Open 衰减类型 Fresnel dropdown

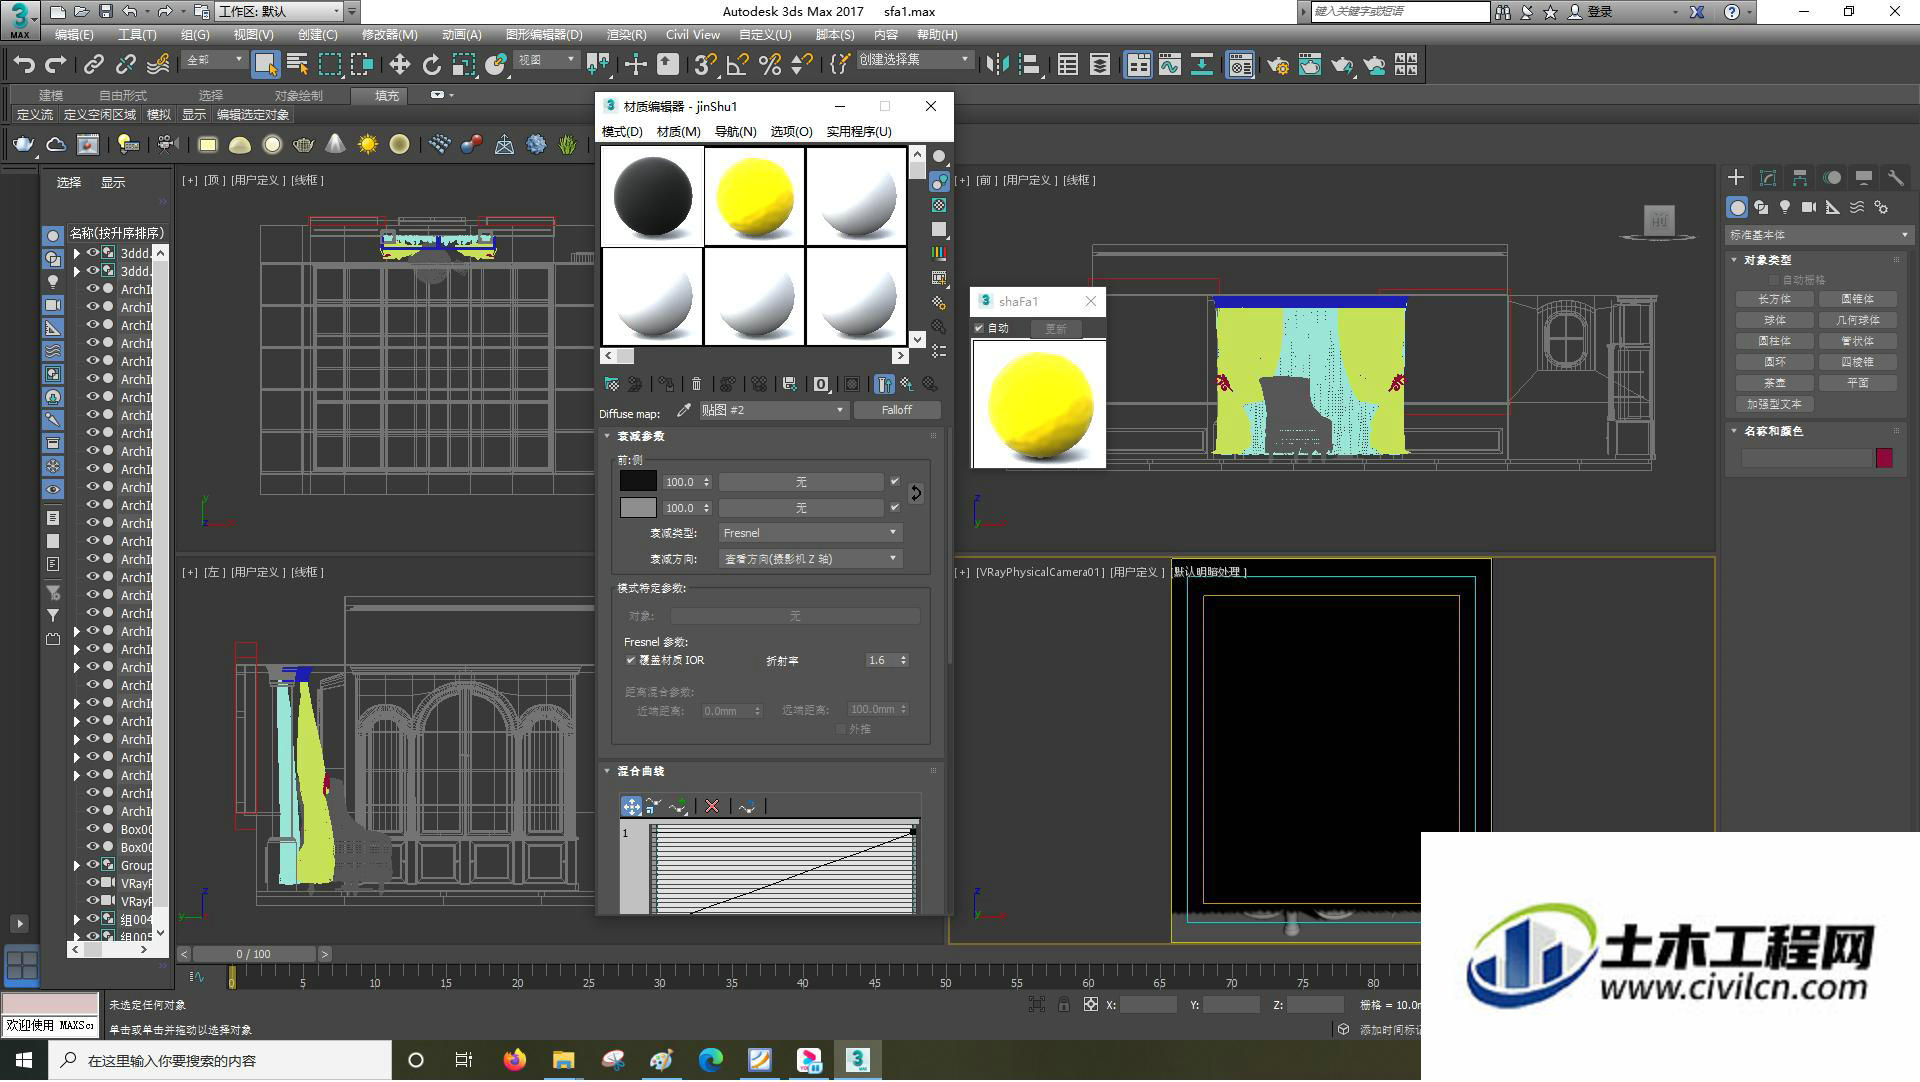(811, 533)
